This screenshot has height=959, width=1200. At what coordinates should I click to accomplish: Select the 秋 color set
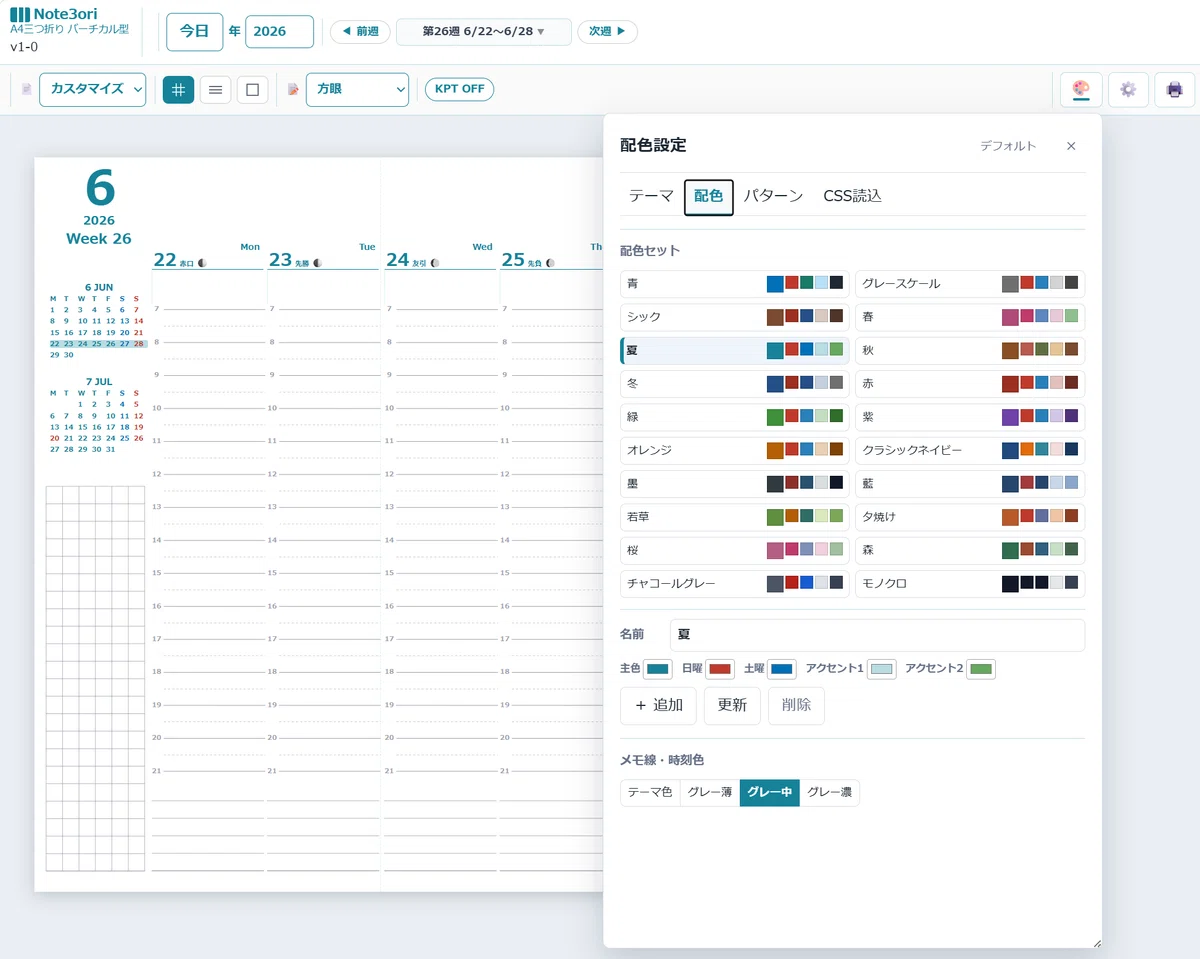[x=970, y=350]
